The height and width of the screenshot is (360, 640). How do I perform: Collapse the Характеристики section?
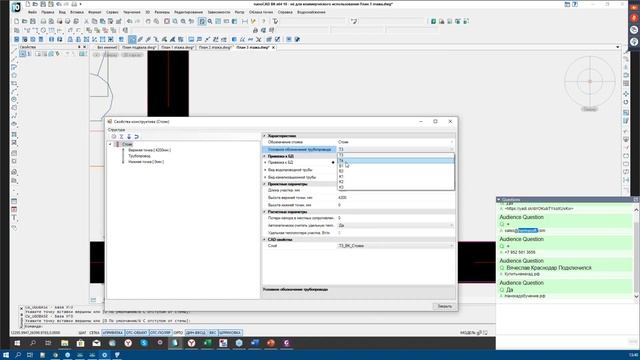click(264, 136)
